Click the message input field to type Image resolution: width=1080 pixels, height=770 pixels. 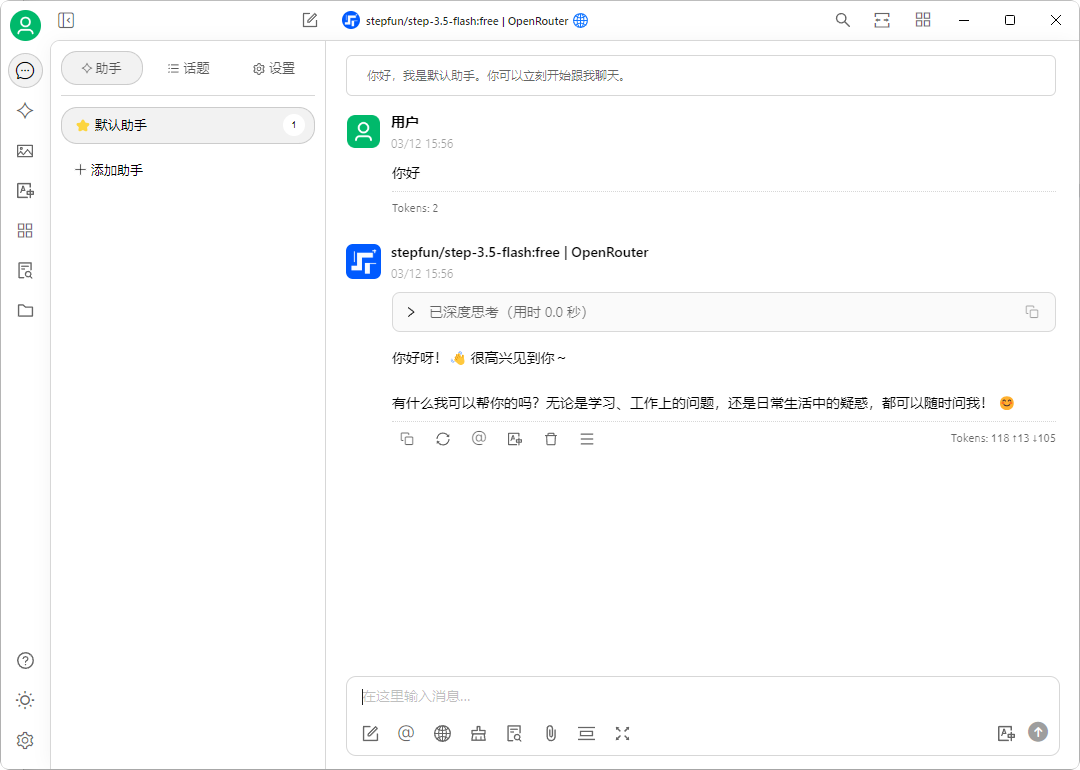700,695
